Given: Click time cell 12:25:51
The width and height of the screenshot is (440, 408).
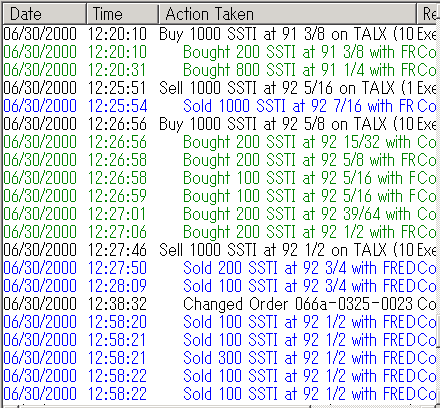Looking at the screenshot, I should (117, 88).
